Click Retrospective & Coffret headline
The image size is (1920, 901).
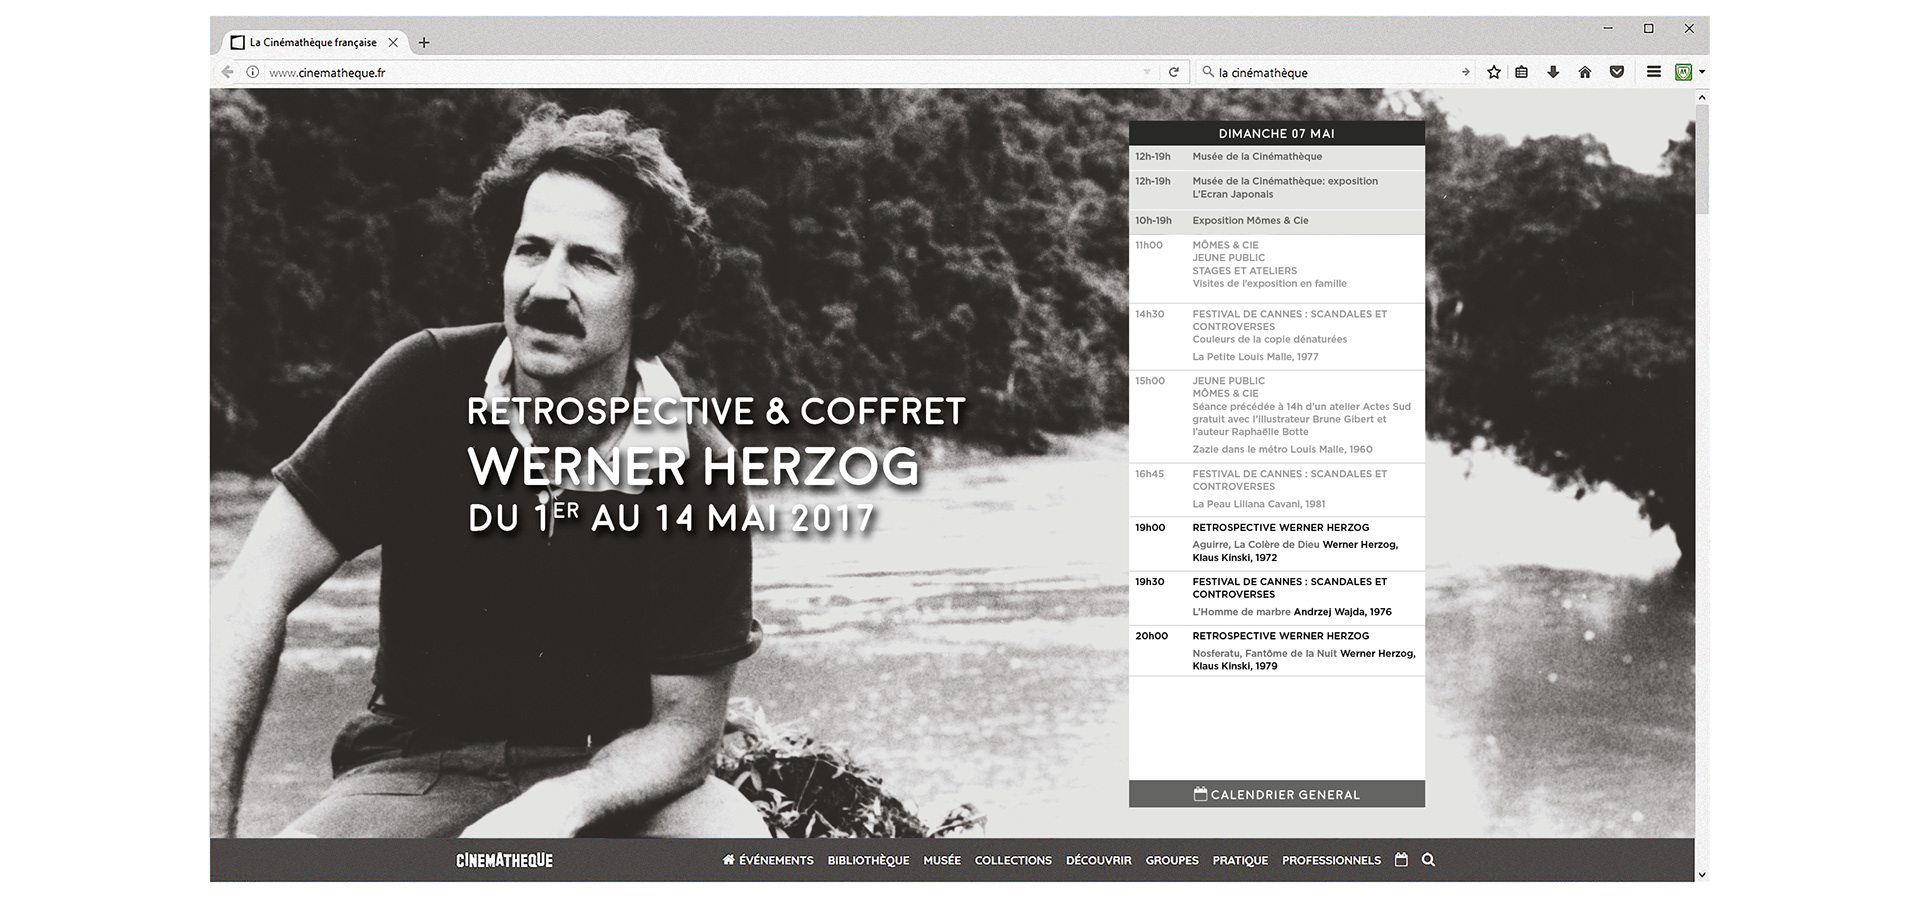click(716, 411)
